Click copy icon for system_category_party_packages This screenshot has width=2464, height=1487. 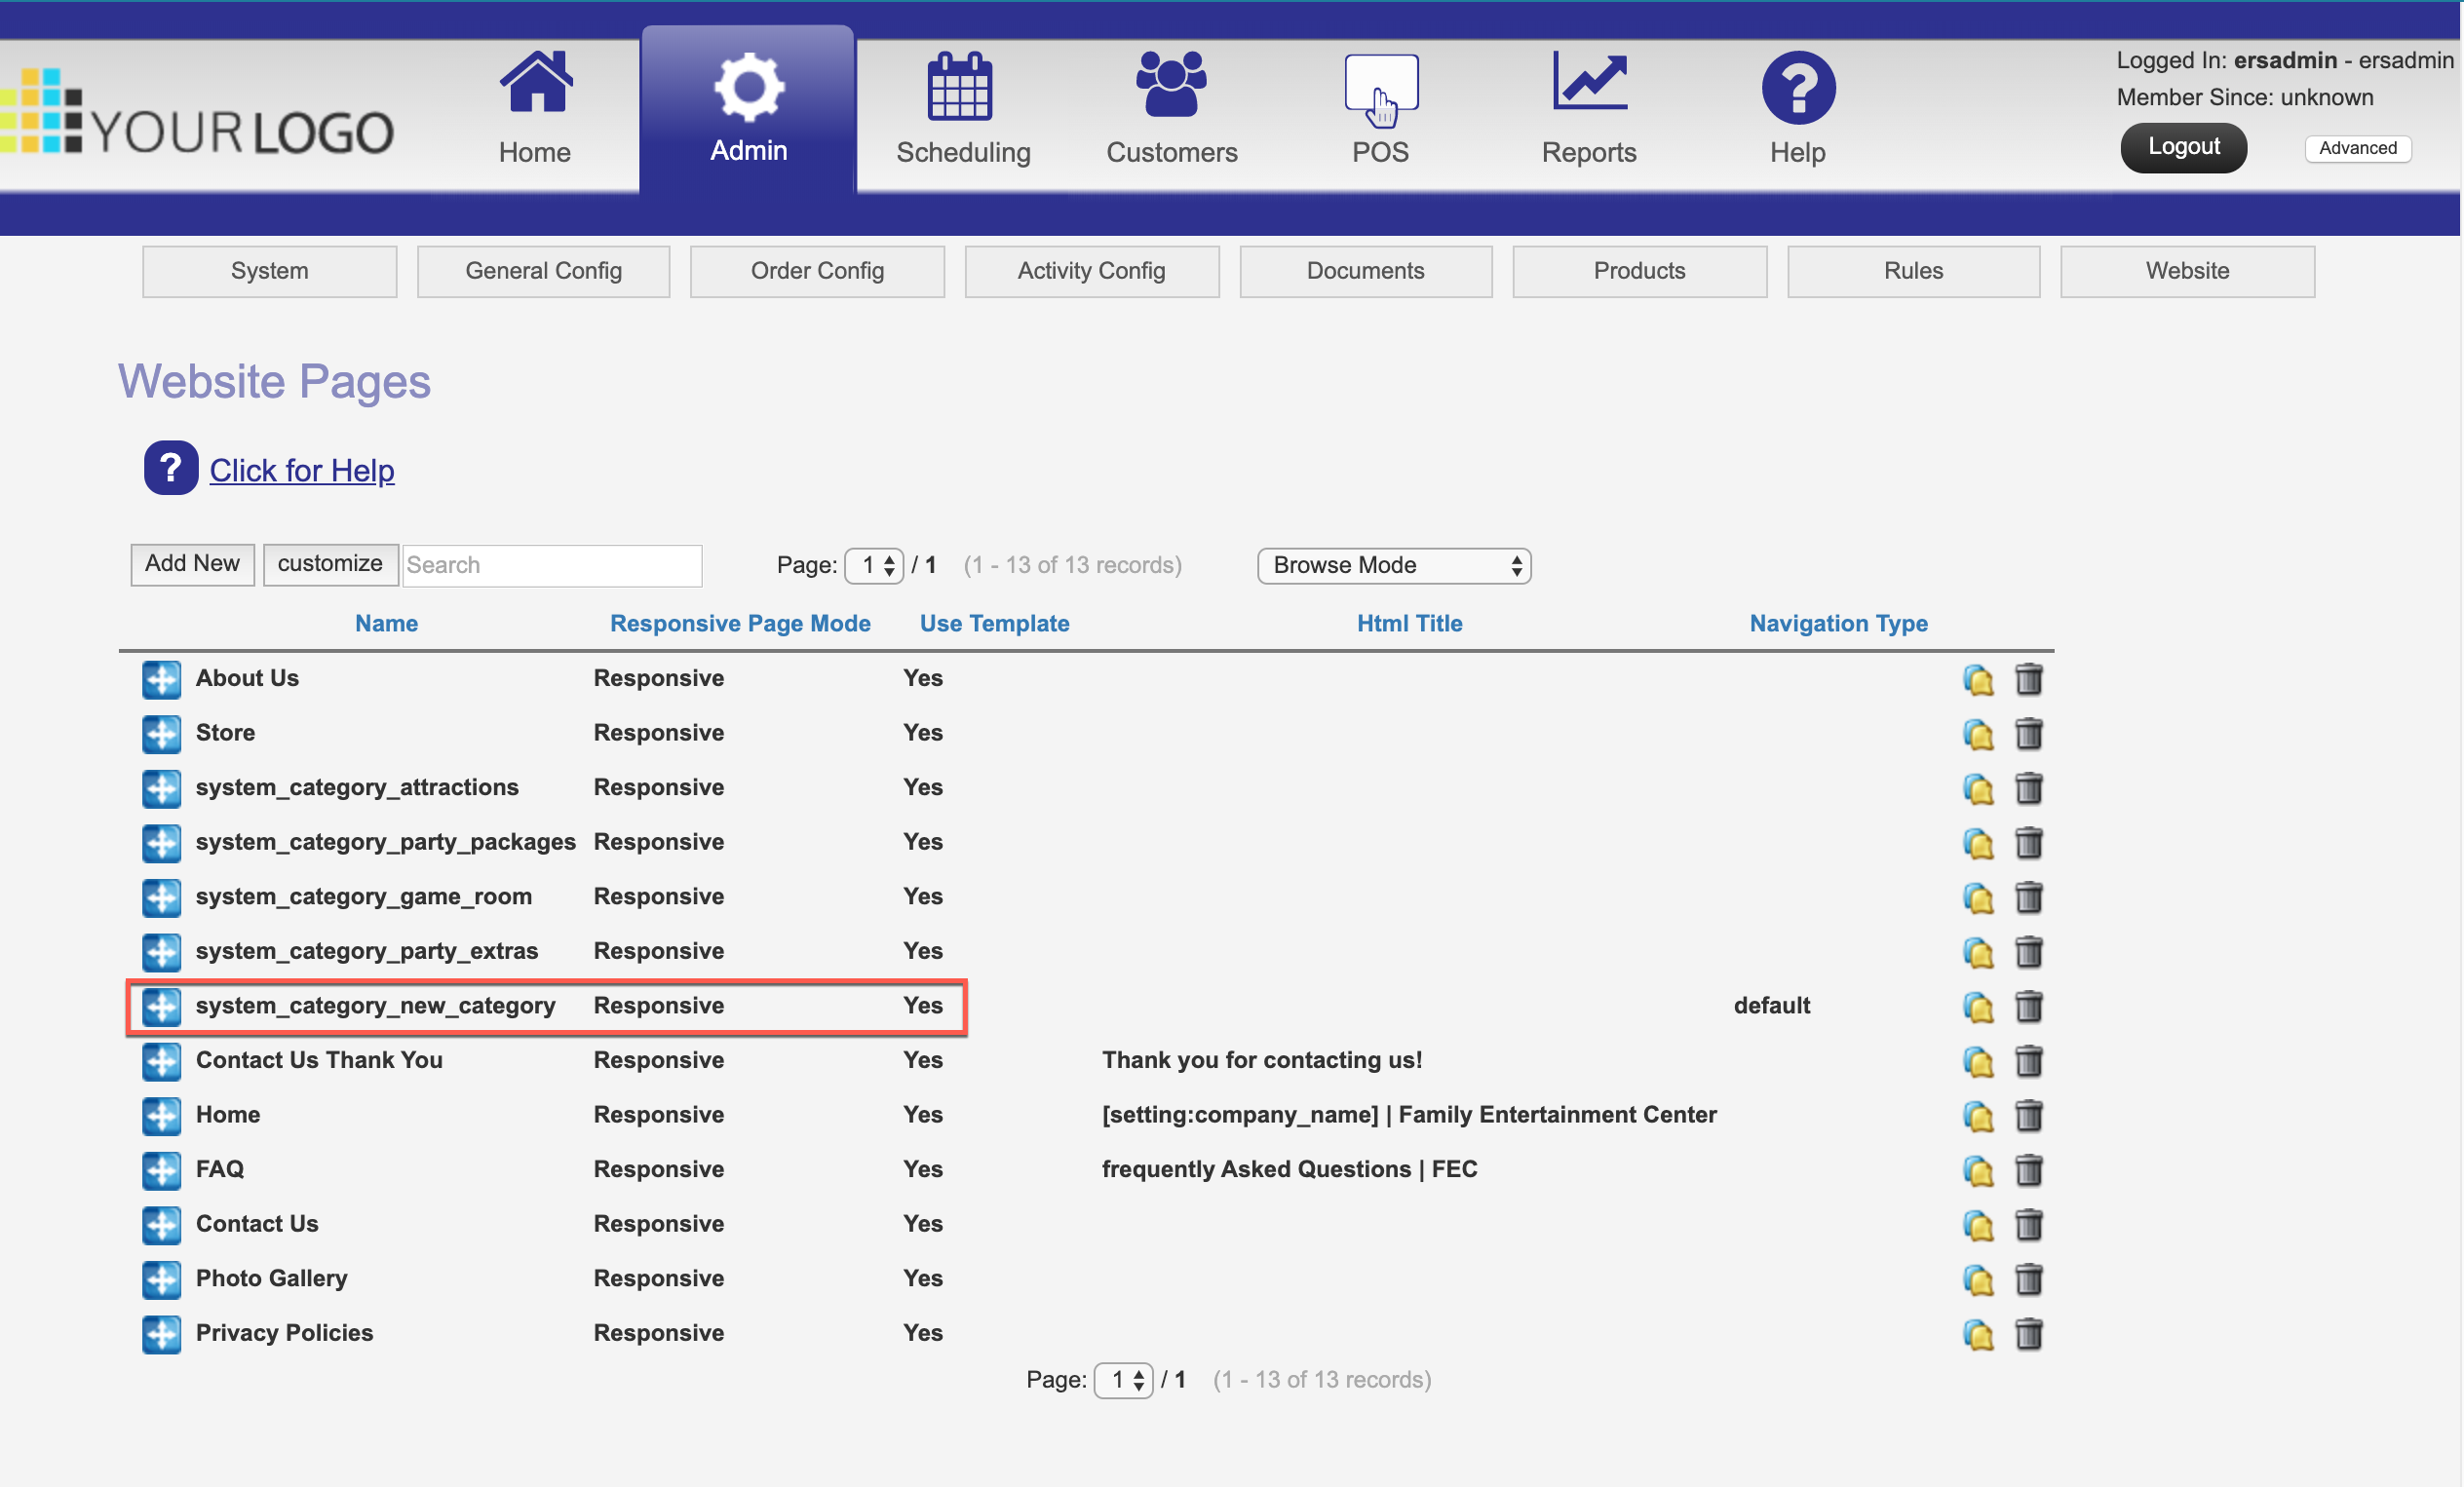click(1978, 844)
